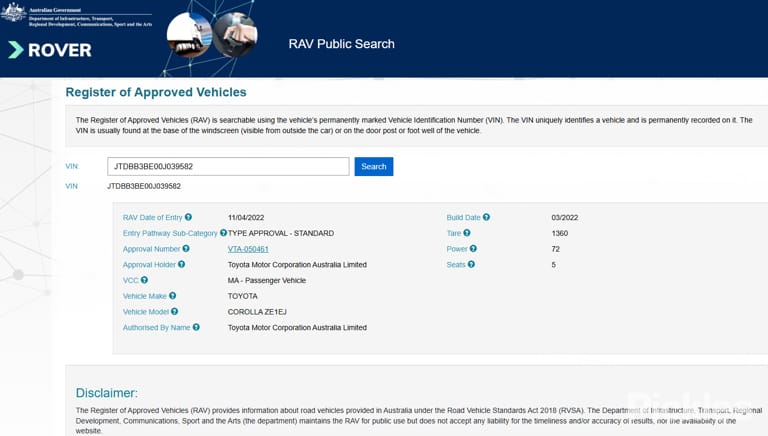Click the car interior circular header image
This screenshot has height=436, width=768.
click(236, 35)
